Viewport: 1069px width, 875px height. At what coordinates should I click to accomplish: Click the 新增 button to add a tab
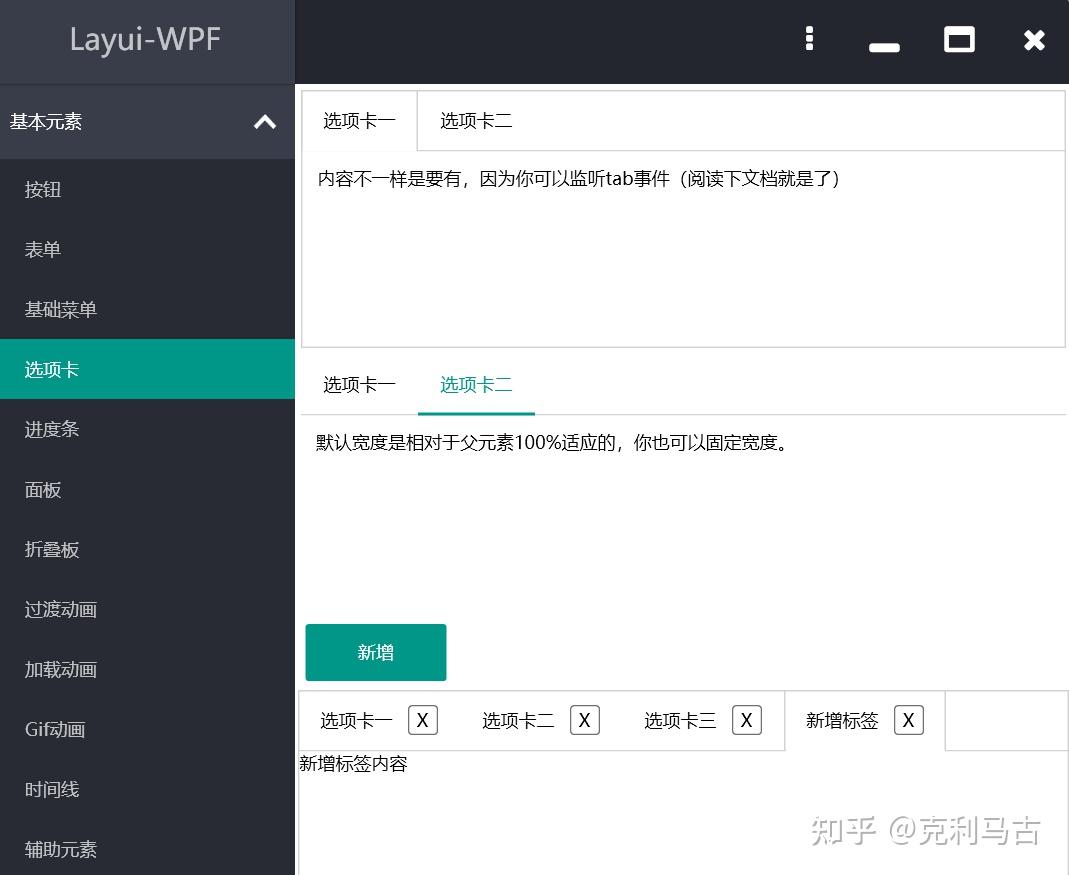tap(375, 651)
